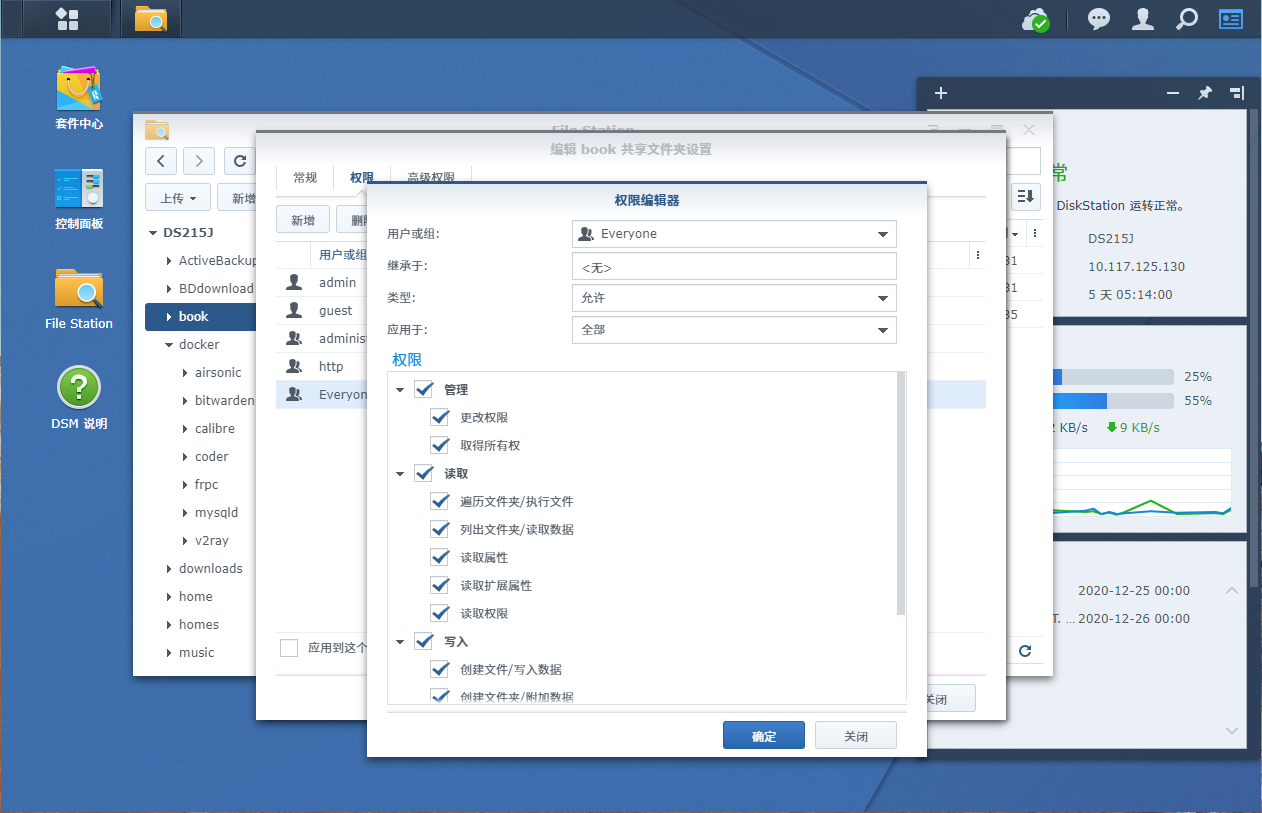This screenshot has height=813, width=1262.
Task: Uncheck the 取得所有权 checkbox
Action: point(439,445)
